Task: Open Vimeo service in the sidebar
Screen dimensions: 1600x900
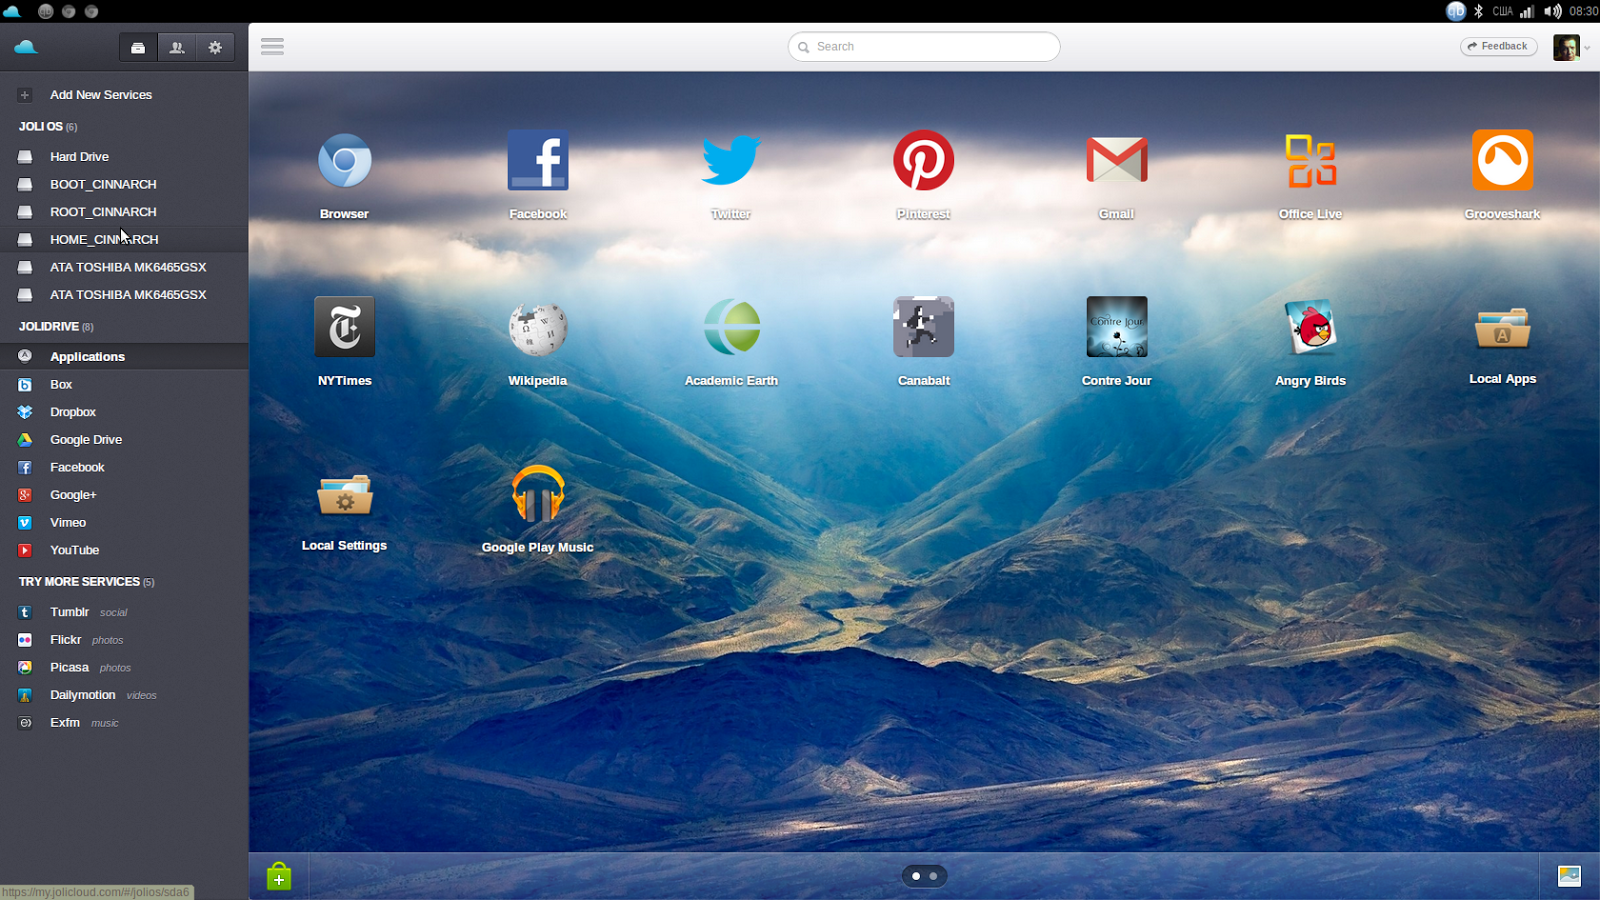Action: (x=124, y=523)
